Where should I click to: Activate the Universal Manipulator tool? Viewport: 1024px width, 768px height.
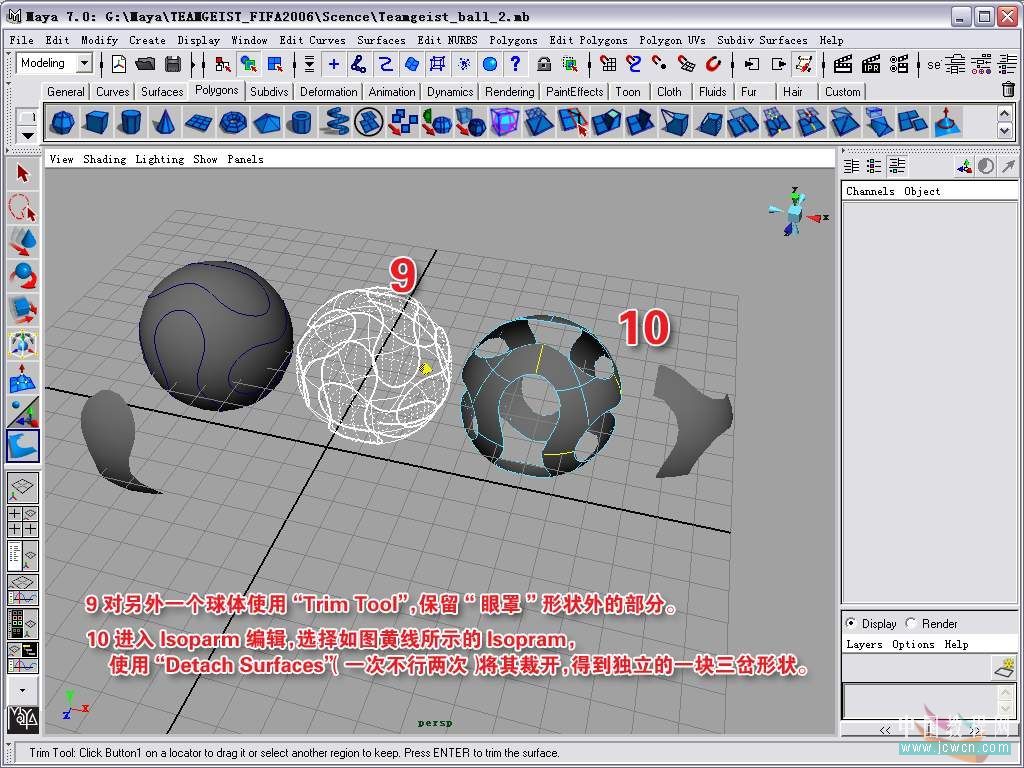(x=23, y=344)
